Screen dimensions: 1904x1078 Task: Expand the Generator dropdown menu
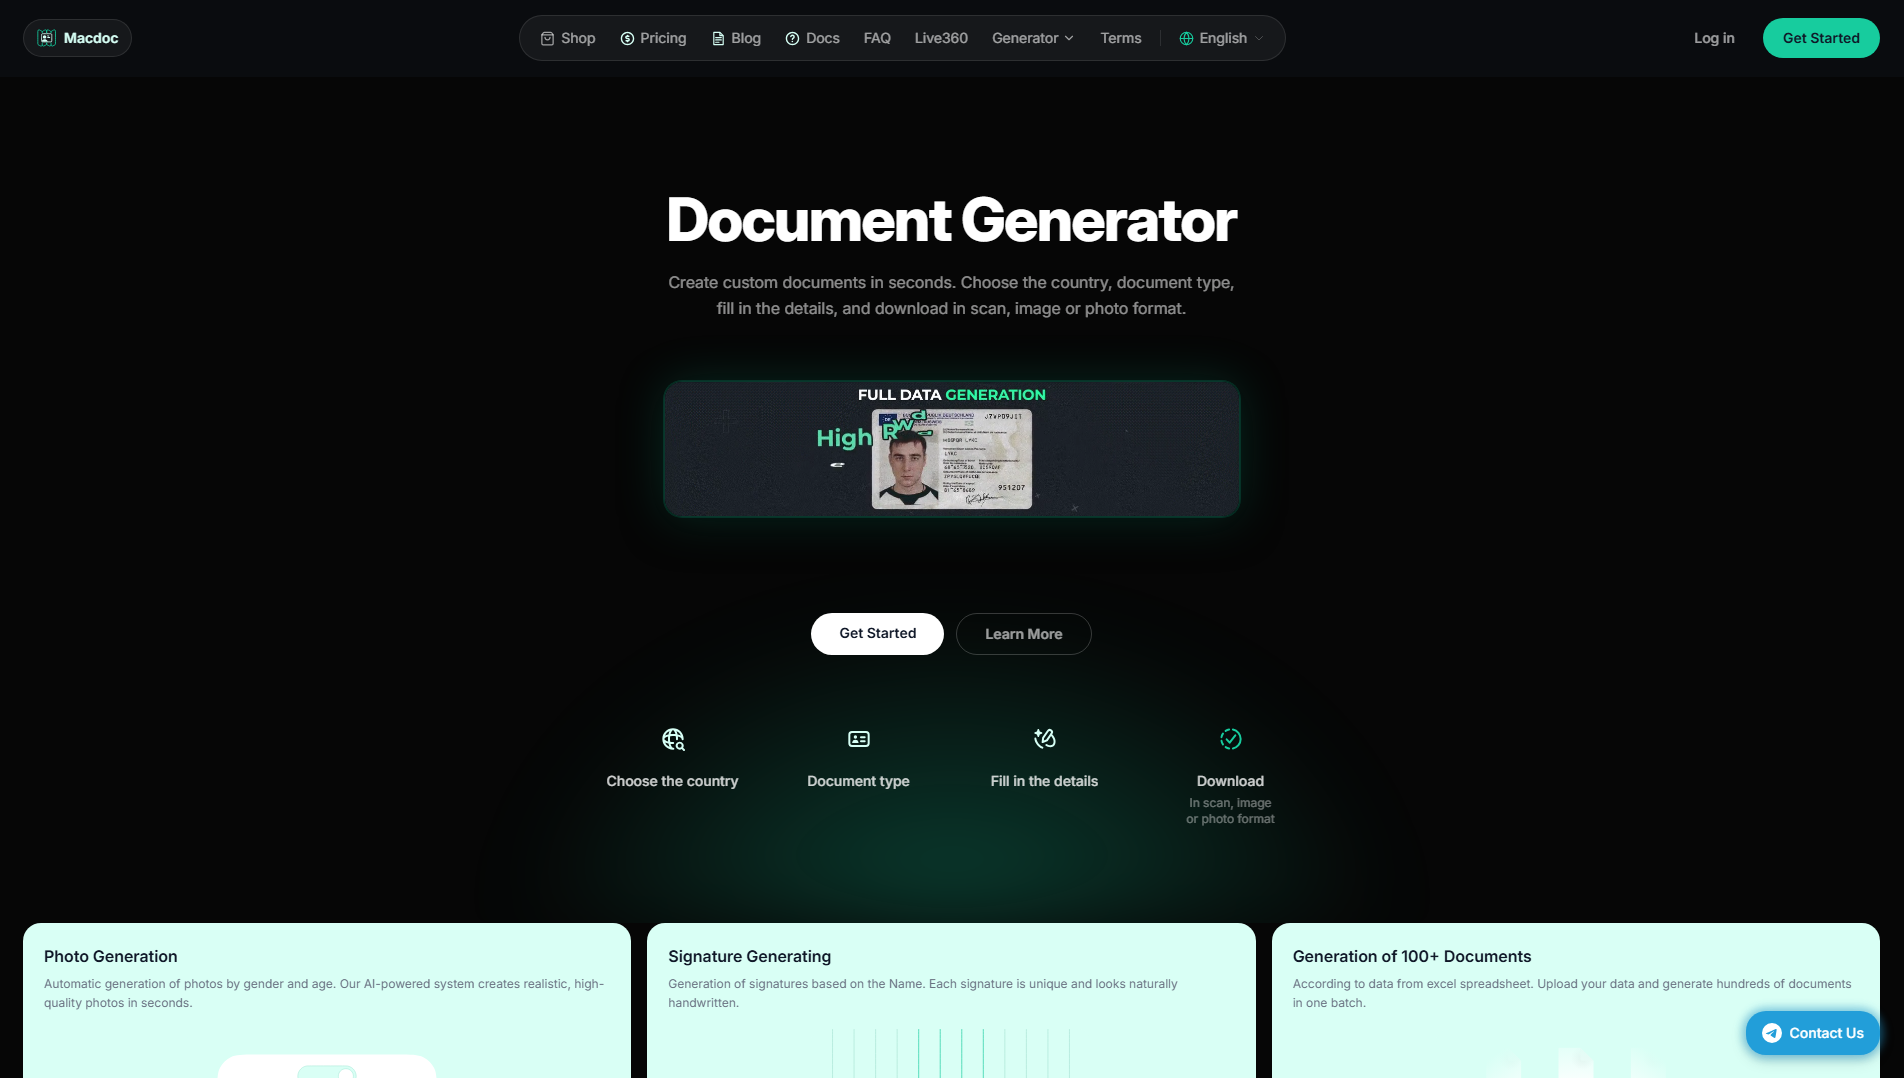coord(1033,38)
